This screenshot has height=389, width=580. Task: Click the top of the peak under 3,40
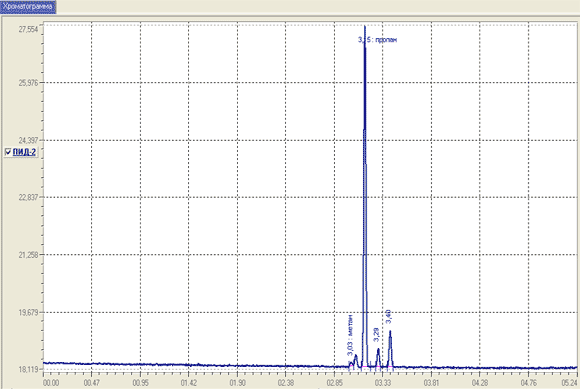[x=390, y=332]
